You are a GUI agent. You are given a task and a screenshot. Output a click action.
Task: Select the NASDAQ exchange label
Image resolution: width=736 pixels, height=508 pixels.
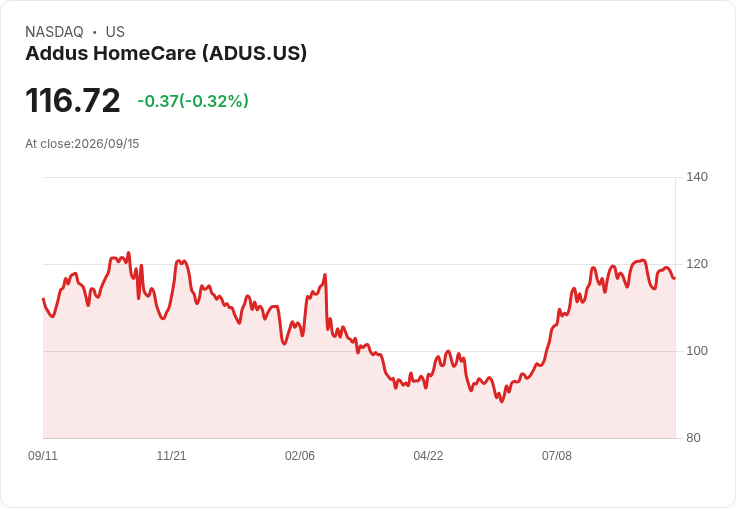tap(54, 32)
